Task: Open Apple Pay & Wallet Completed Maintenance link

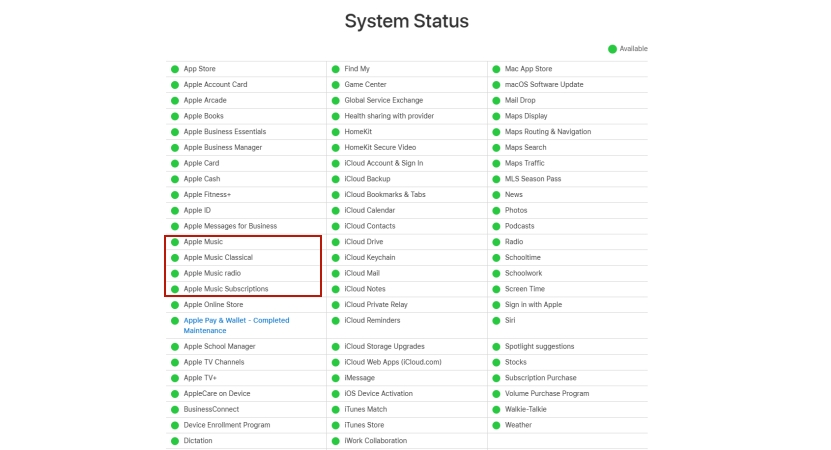Action: pos(236,325)
